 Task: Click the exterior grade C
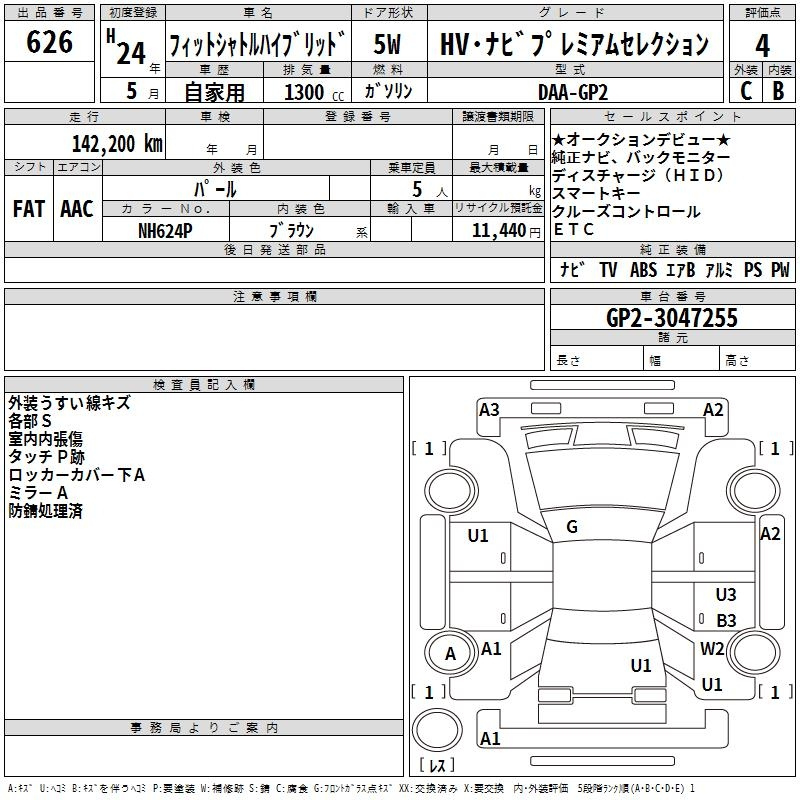point(746,91)
